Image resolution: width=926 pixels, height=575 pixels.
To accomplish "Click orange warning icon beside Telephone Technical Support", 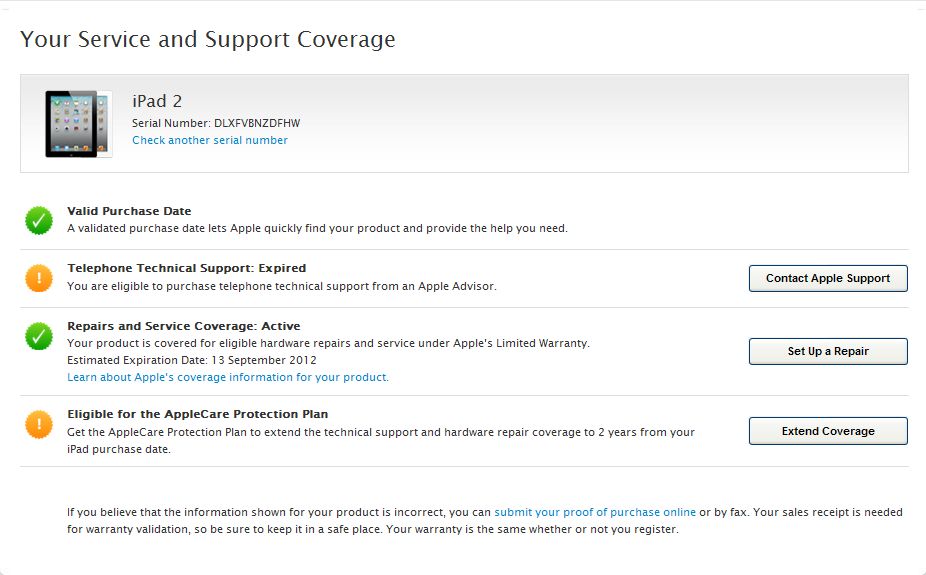I will 39,278.
